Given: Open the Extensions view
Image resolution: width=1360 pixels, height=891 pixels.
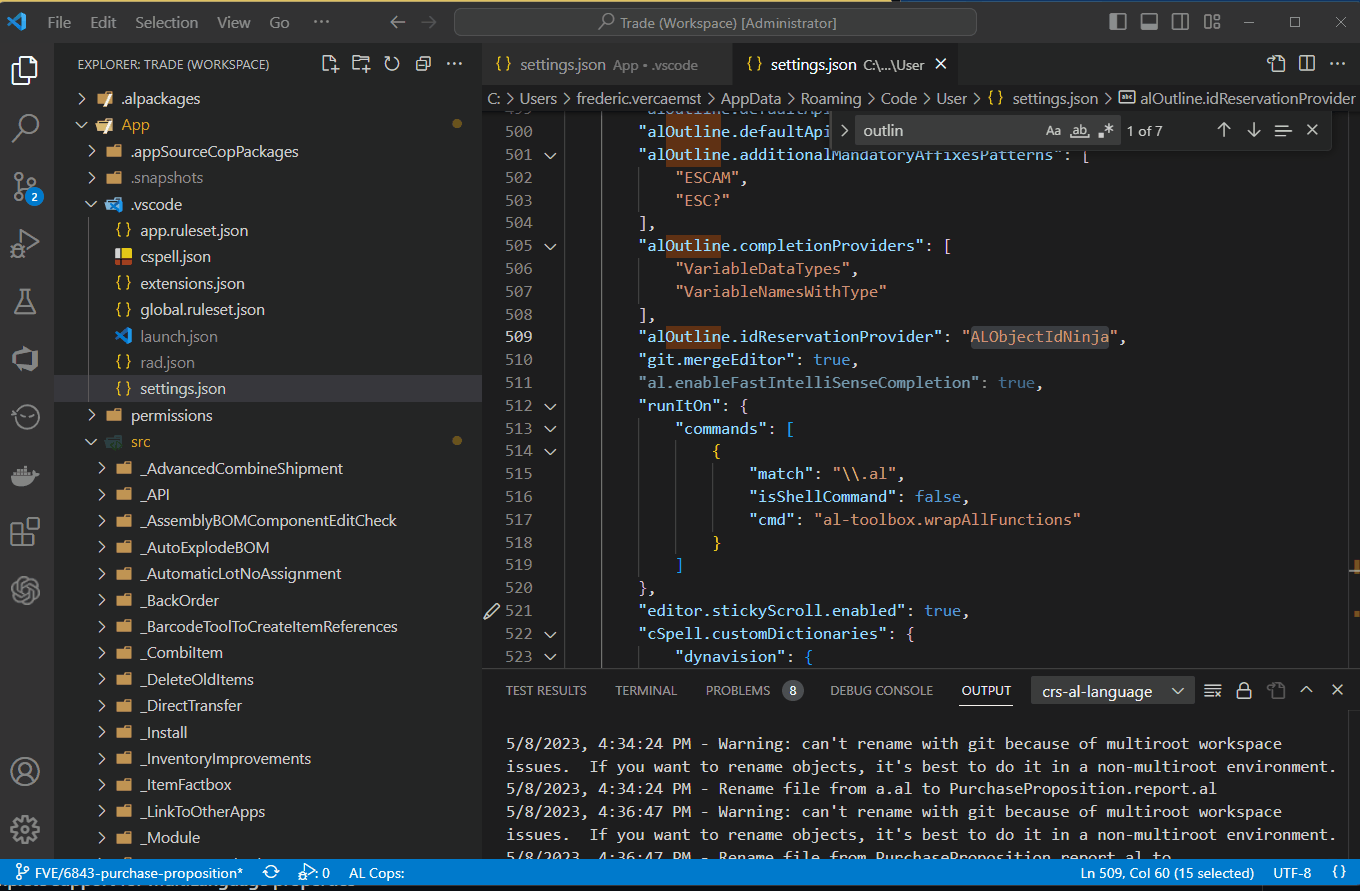Looking at the screenshot, I should coord(25,532).
